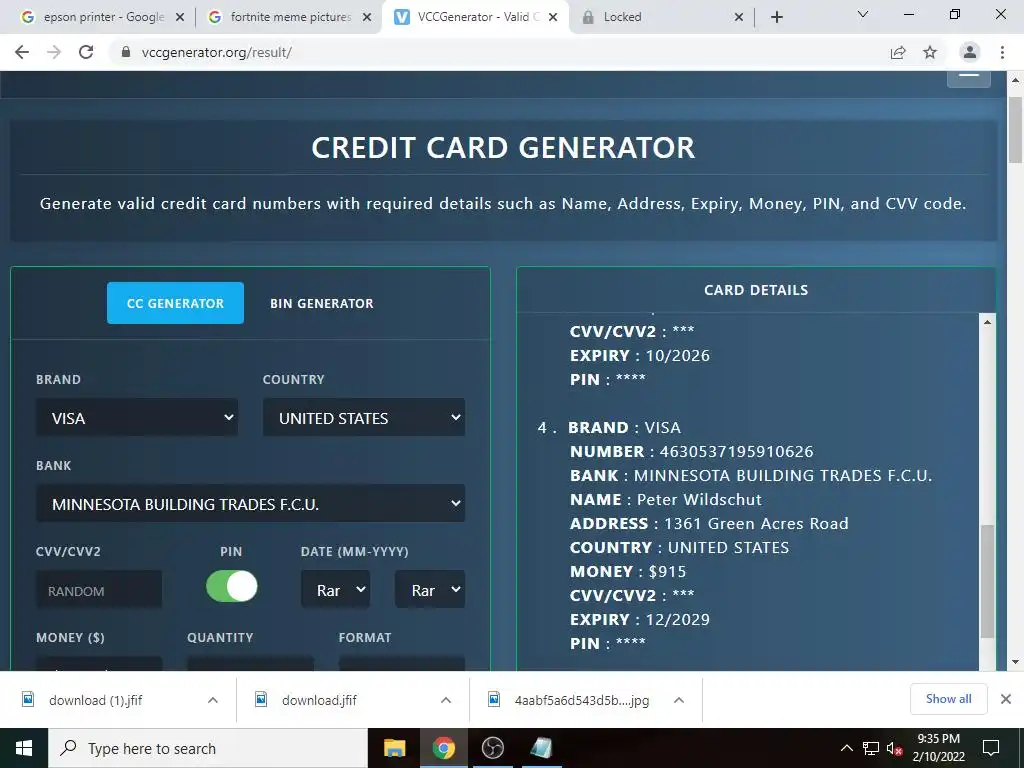Viewport: 1024px width, 768px height.
Task: Click card number 4630537195910626
Action: tap(737, 451)
